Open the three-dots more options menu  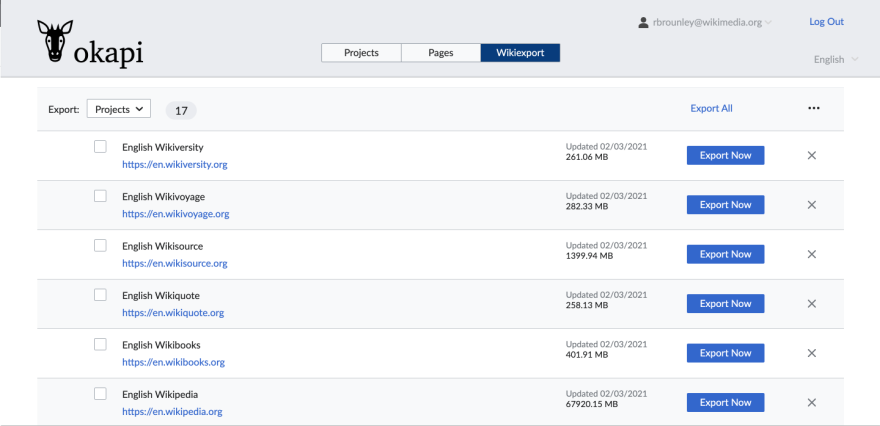pos(814,109)
